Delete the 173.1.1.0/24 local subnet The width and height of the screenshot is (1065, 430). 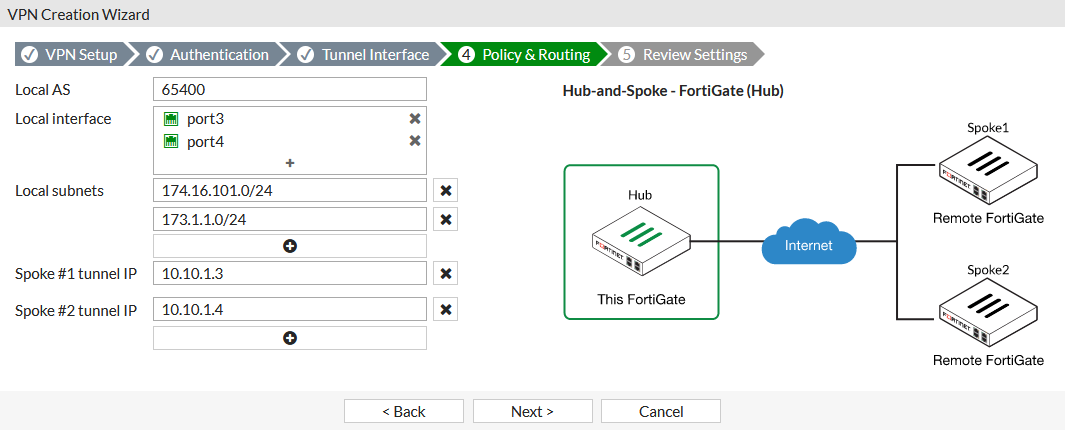point(446,219)
